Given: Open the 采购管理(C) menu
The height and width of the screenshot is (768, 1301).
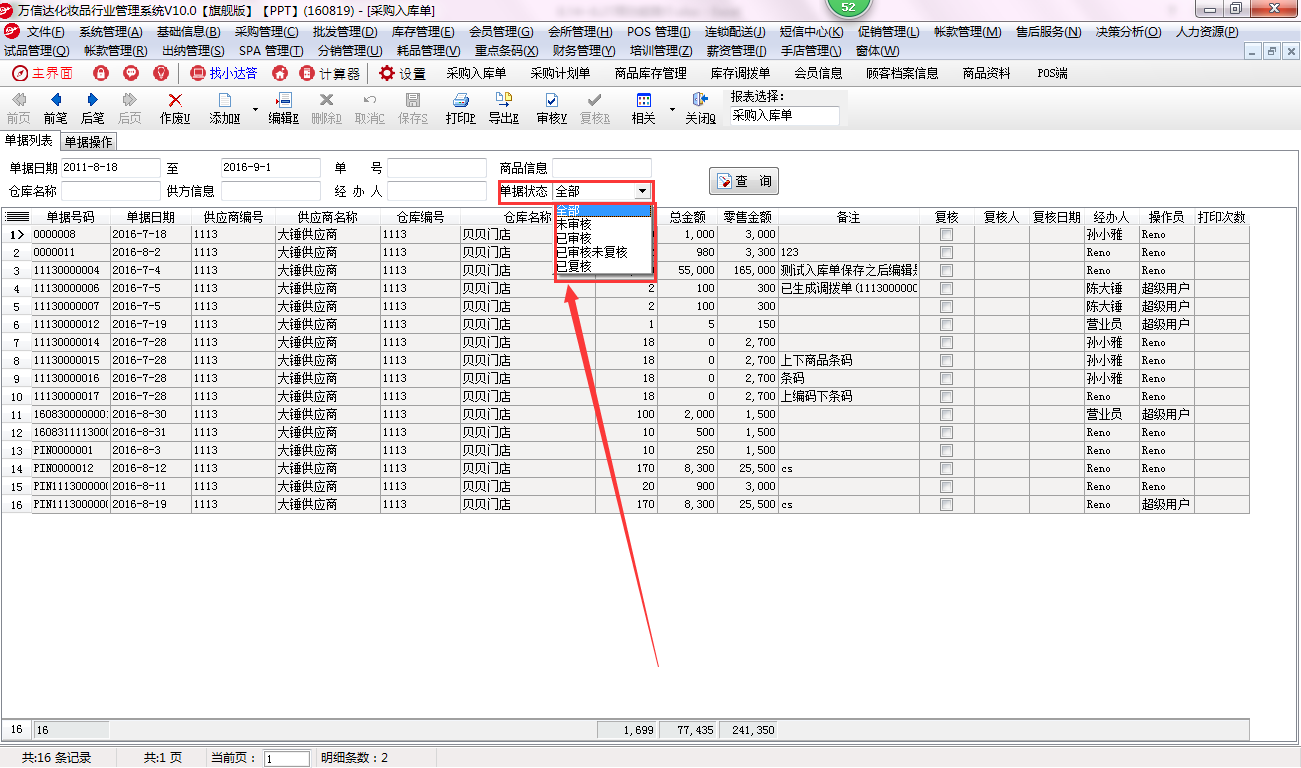Looking at the screenshot, I should [267, 31].
